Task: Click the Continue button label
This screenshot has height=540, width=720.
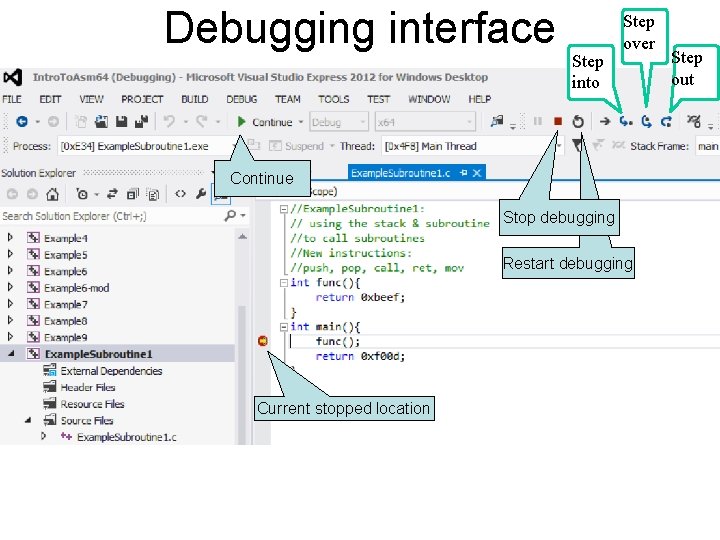Action: (272, 122)
